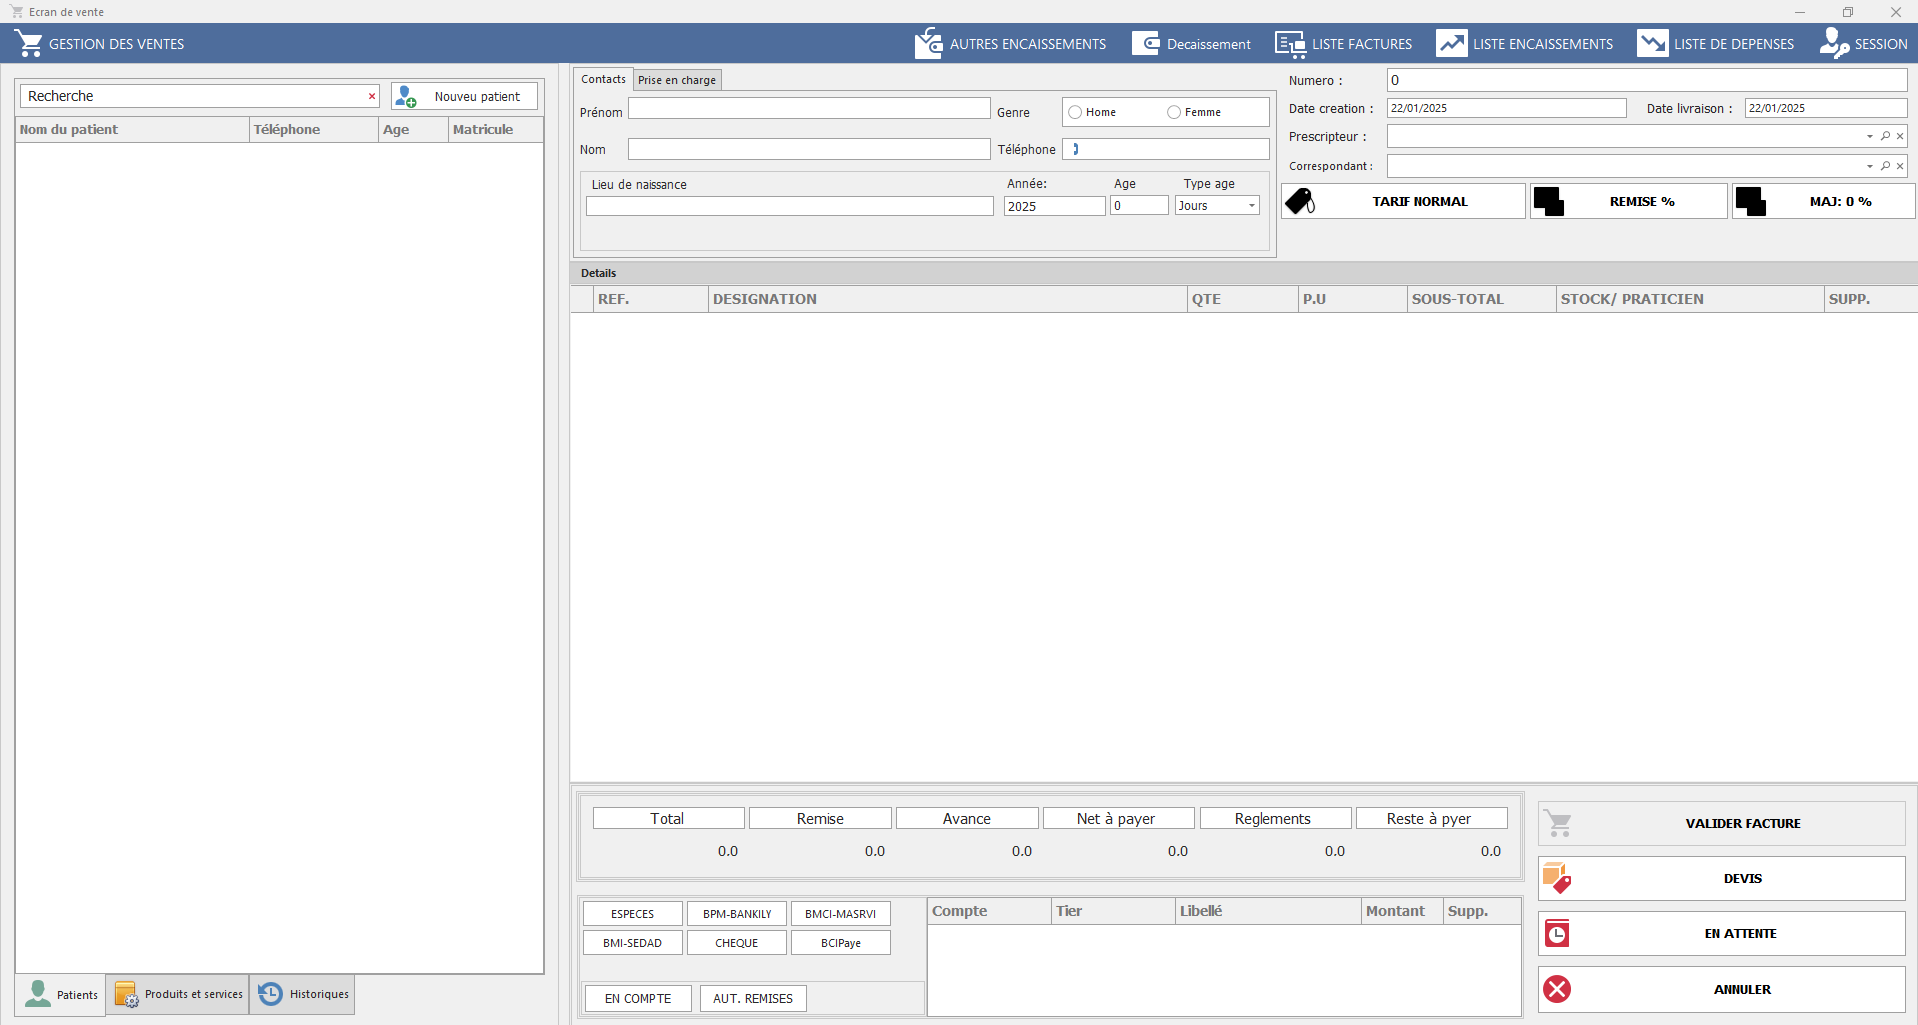Choose ESPECES payment method

coord(632,914)
